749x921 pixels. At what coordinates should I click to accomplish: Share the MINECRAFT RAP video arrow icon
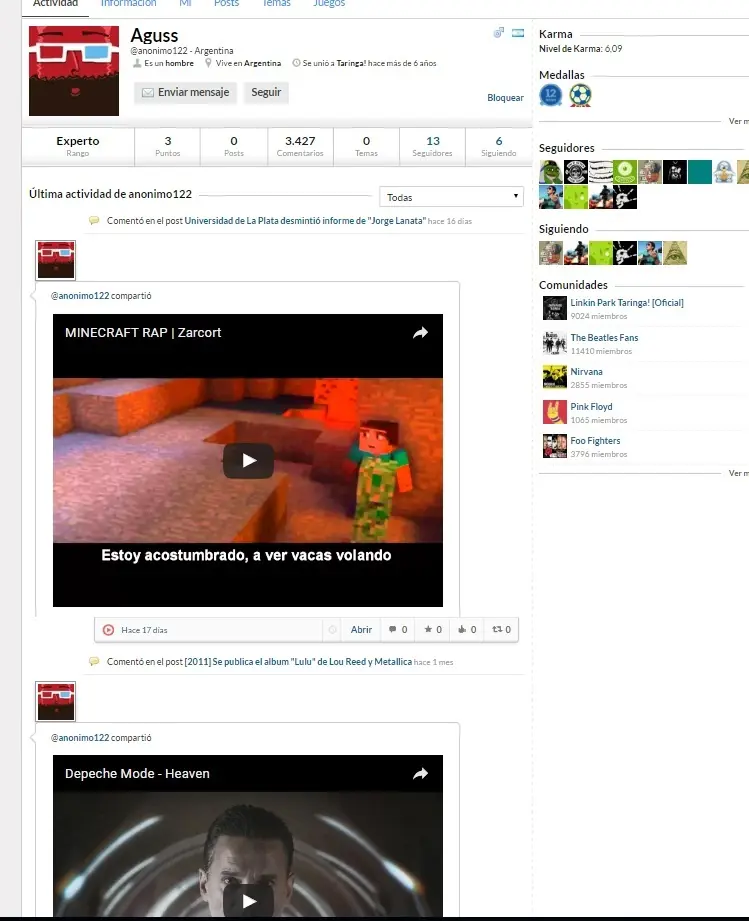click(420, 332)
